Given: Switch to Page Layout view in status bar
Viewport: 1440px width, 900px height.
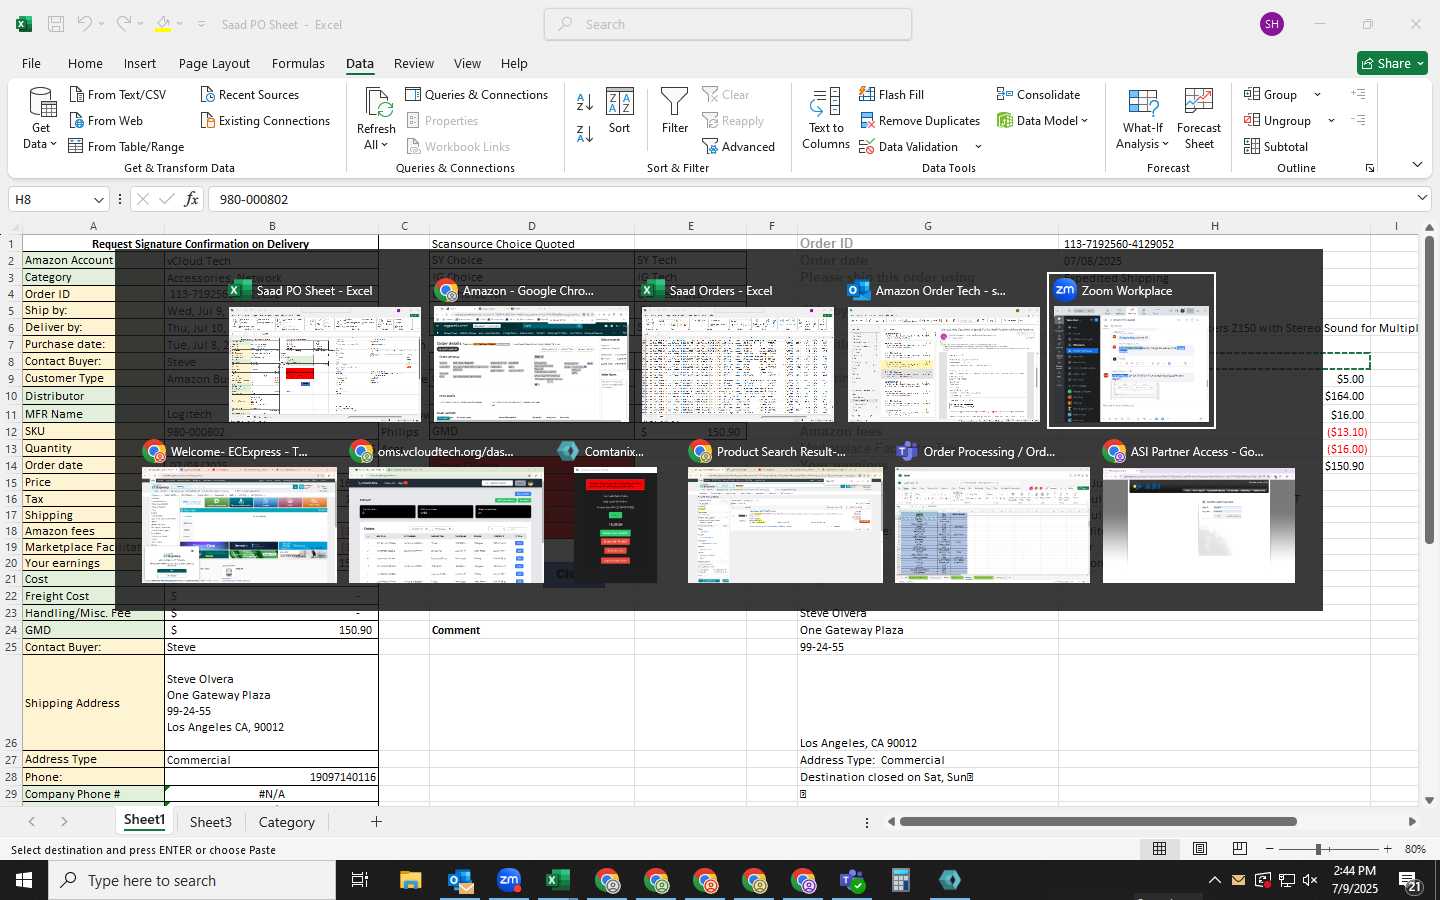Looking at the screenshot, I should 1199,849.
